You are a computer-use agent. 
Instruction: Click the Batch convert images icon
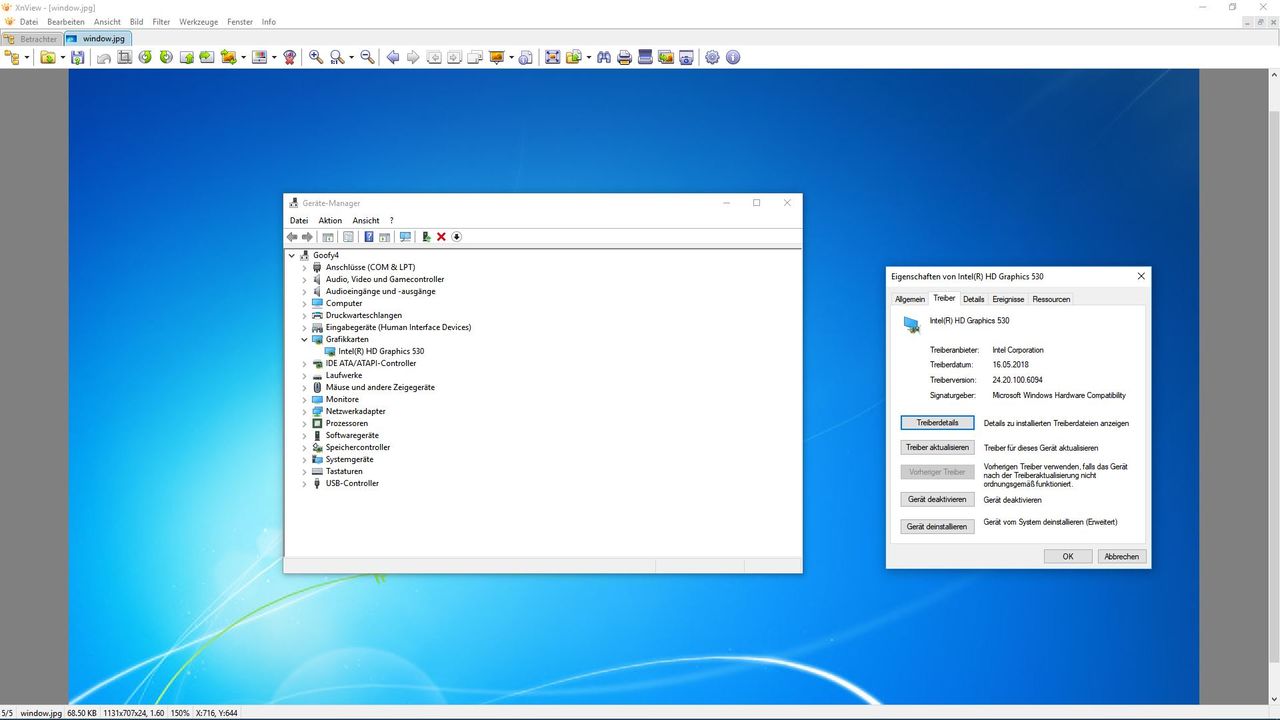665,57
